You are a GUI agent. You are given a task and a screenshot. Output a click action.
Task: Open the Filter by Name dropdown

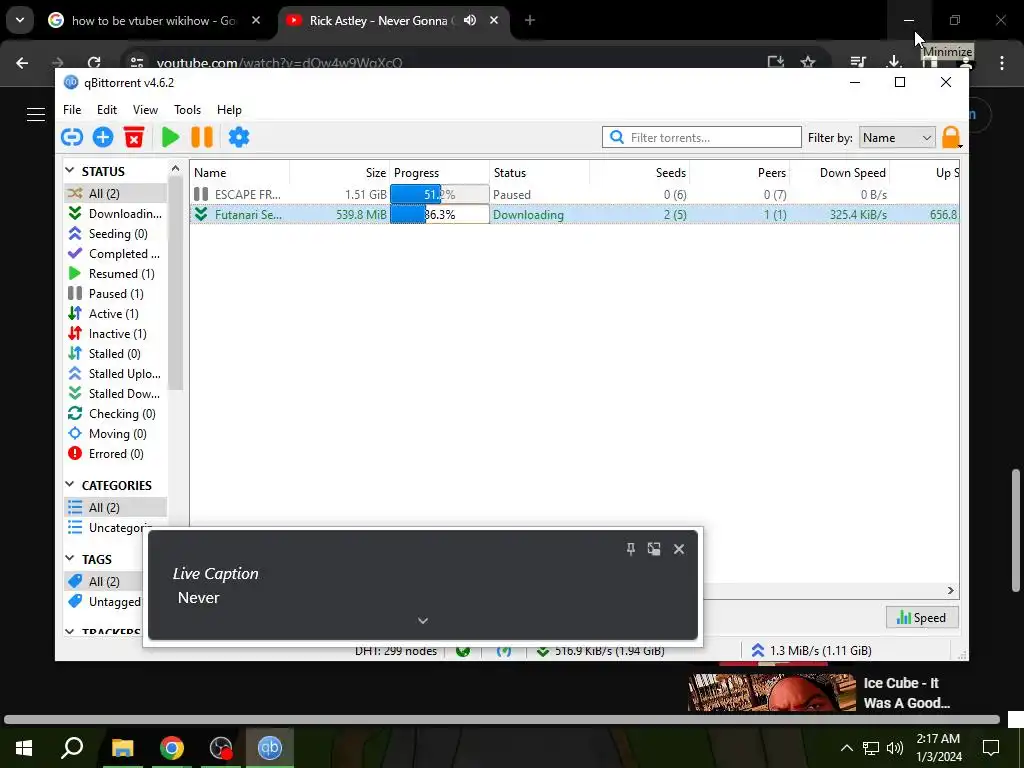(897, 138)
